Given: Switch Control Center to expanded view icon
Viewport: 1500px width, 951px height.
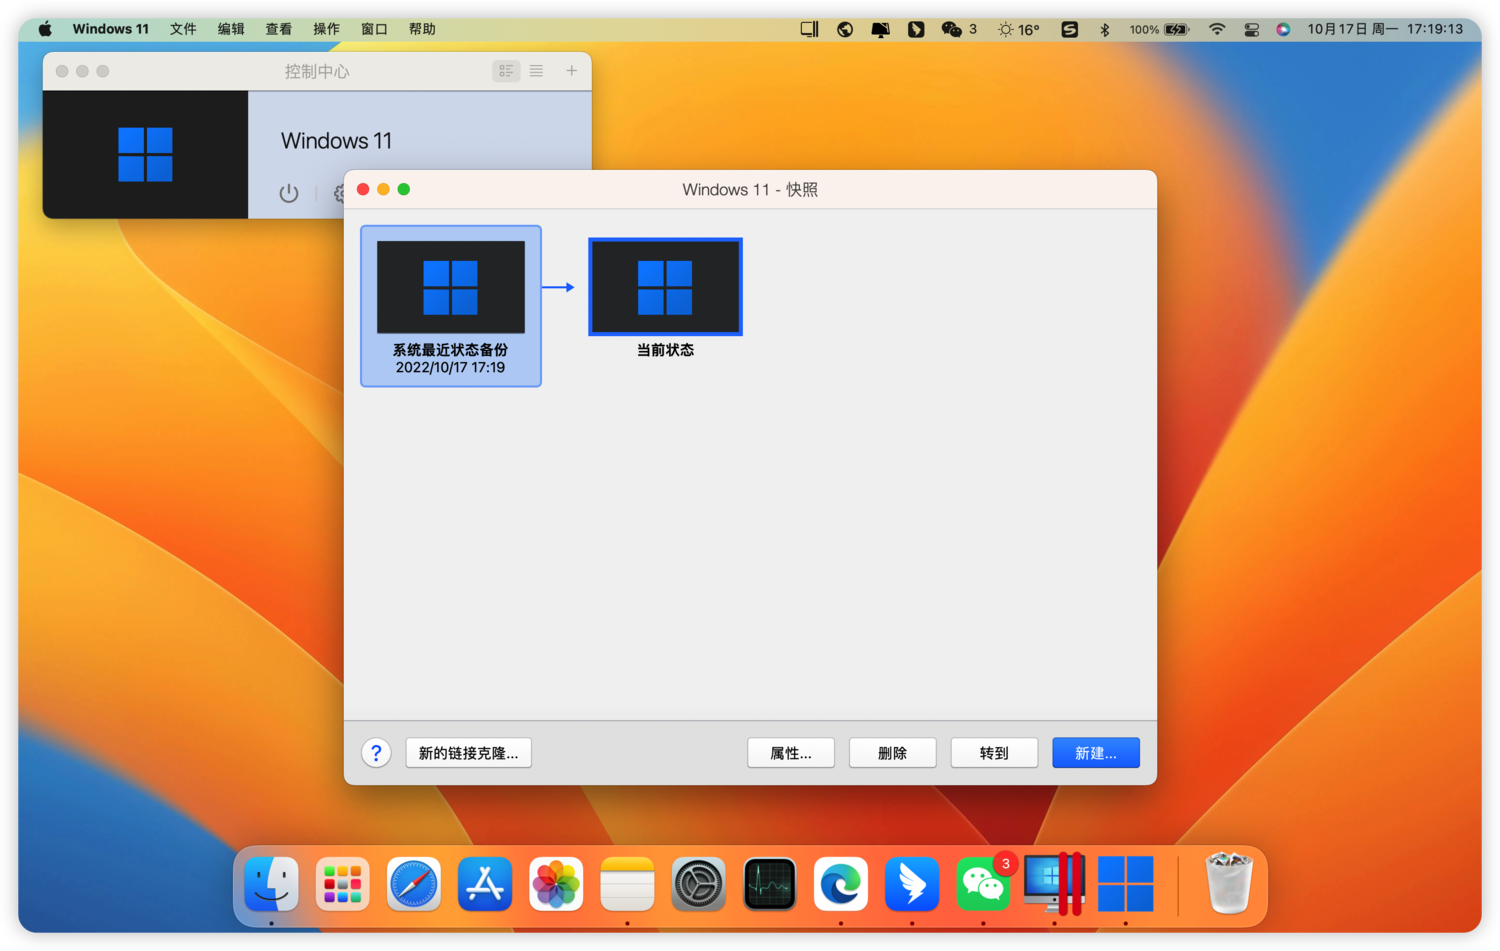Looking at the screenshot, I should (x=506, y=71).
